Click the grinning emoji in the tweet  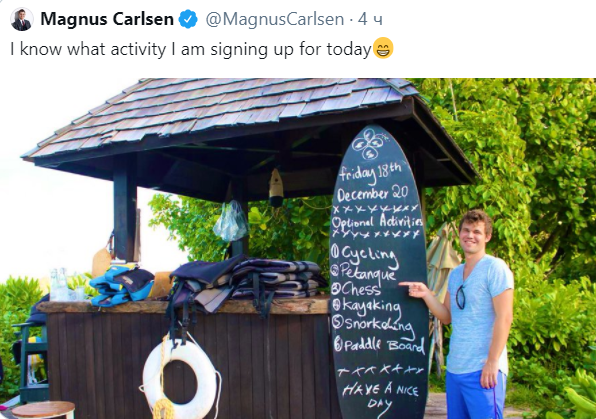tap(383, 48)
